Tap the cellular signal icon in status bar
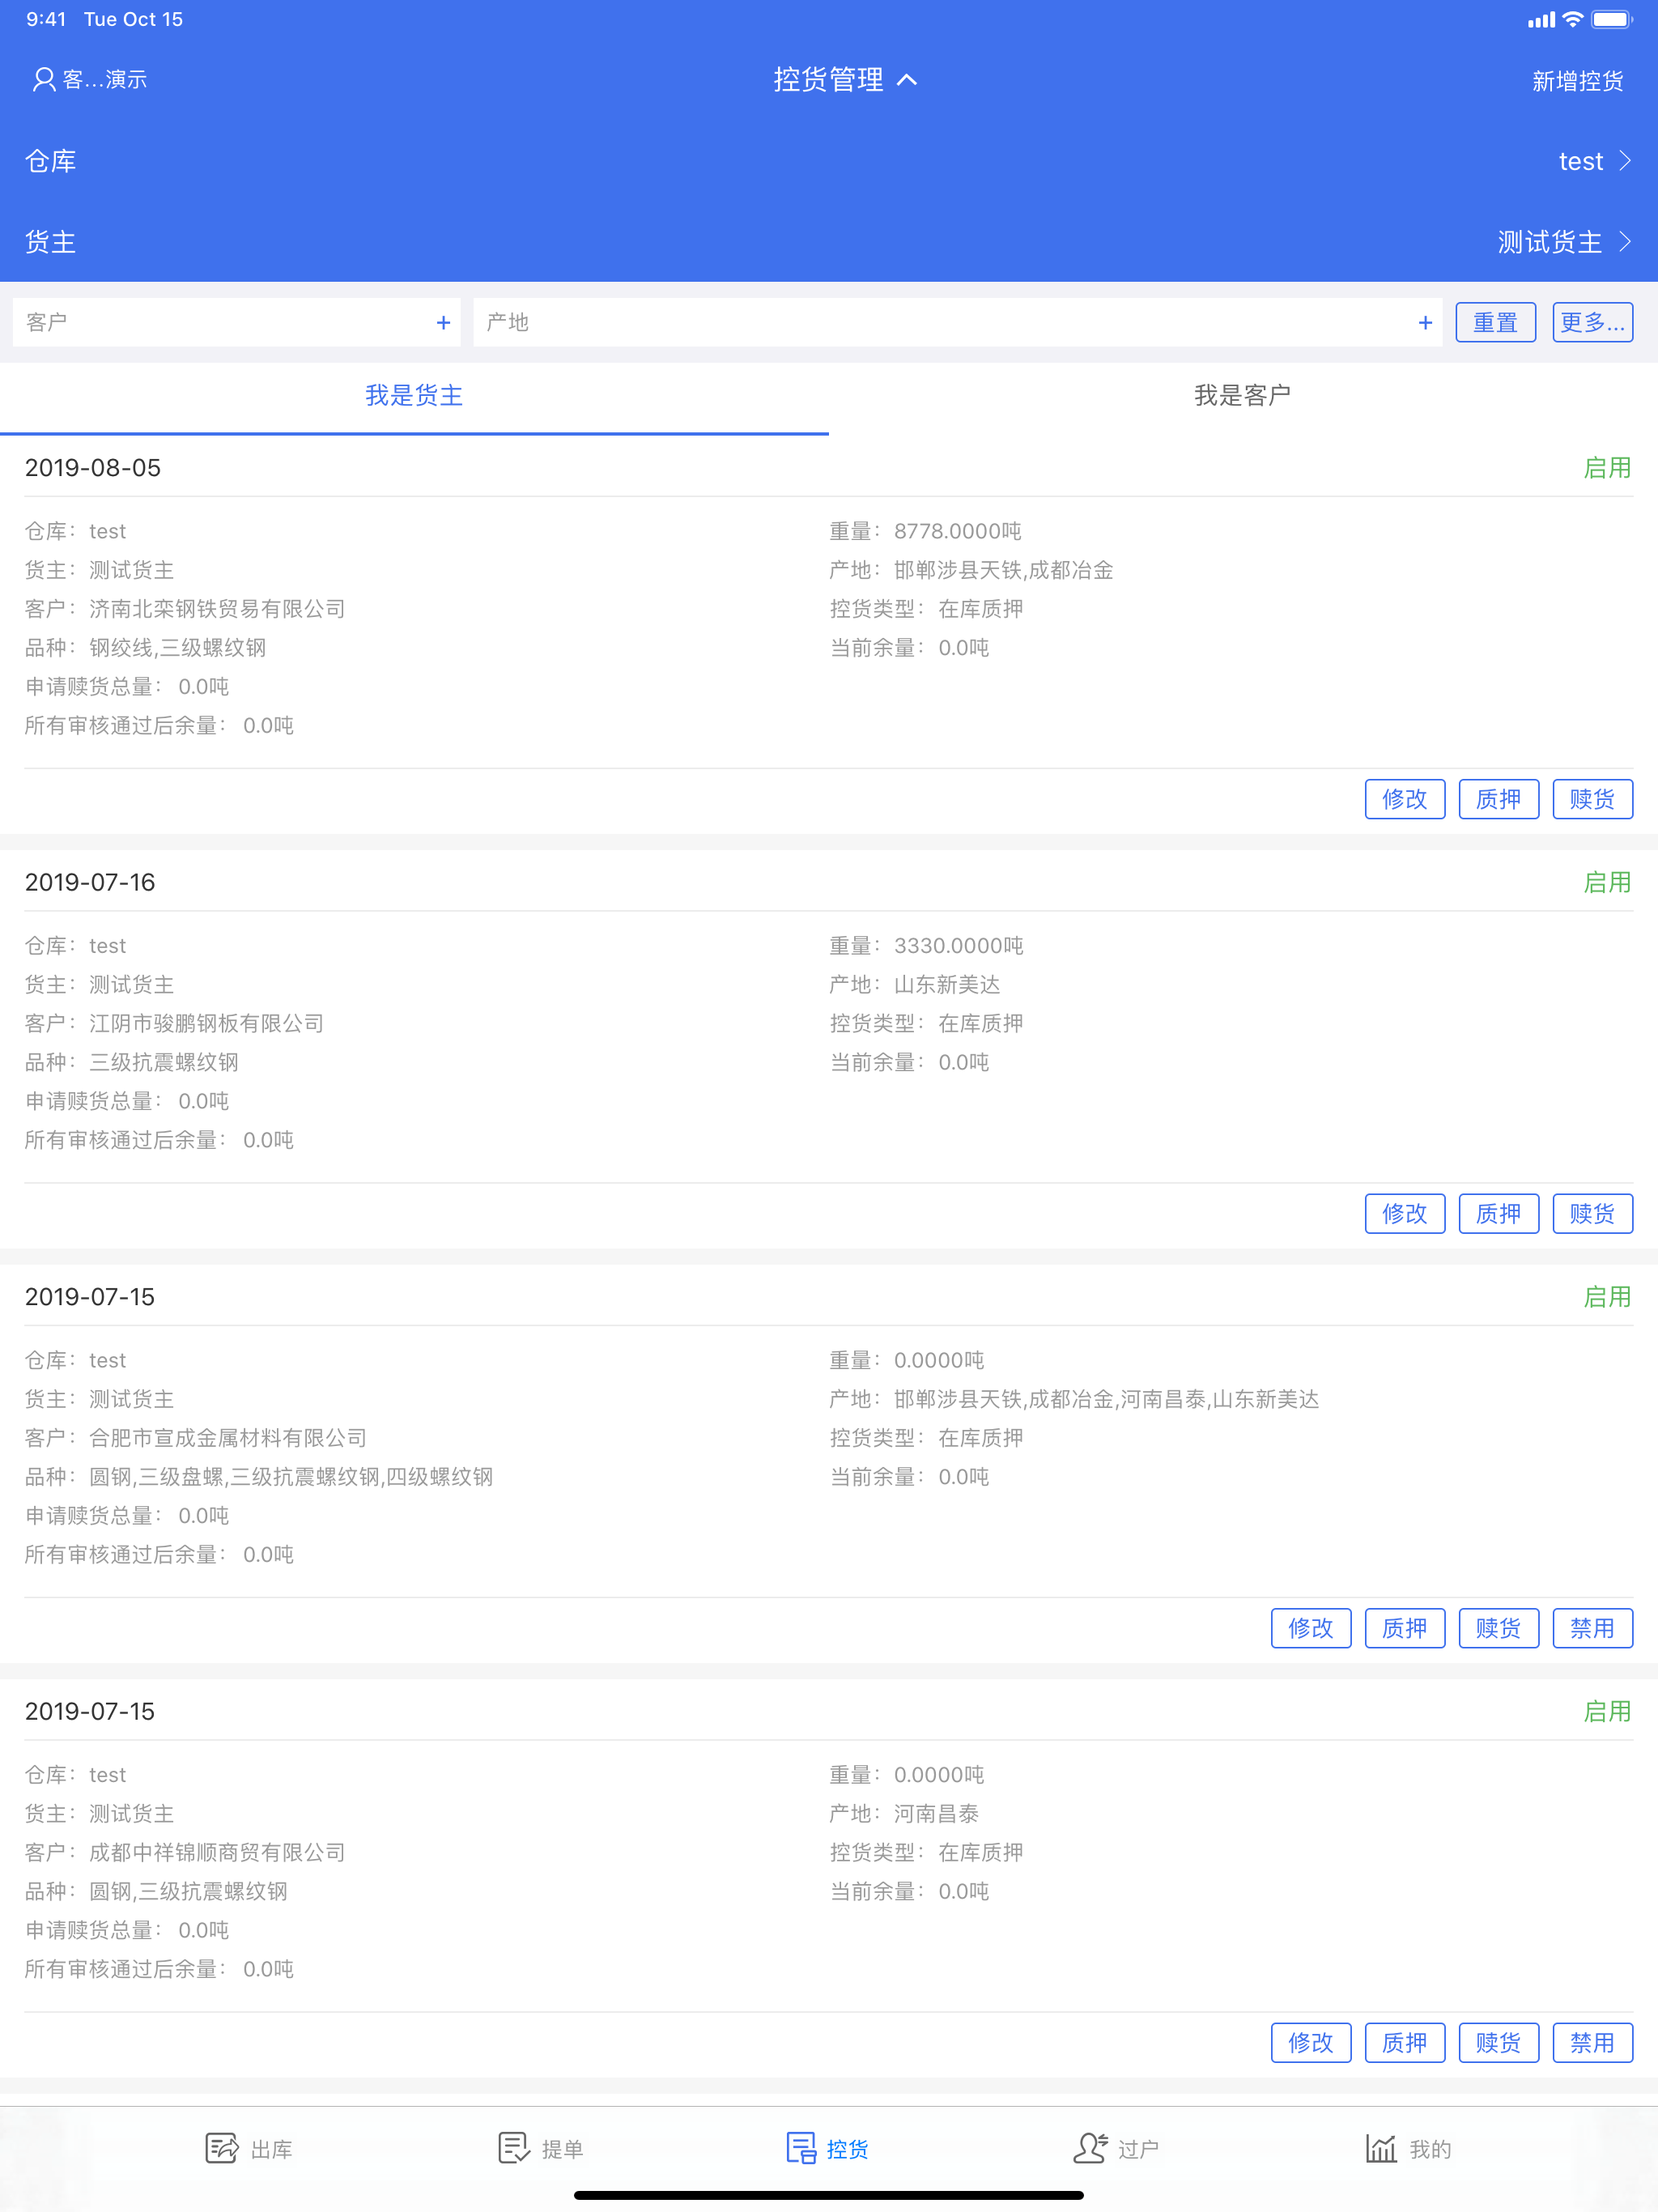1658x2212 pixels. (x=1541, y=19)
